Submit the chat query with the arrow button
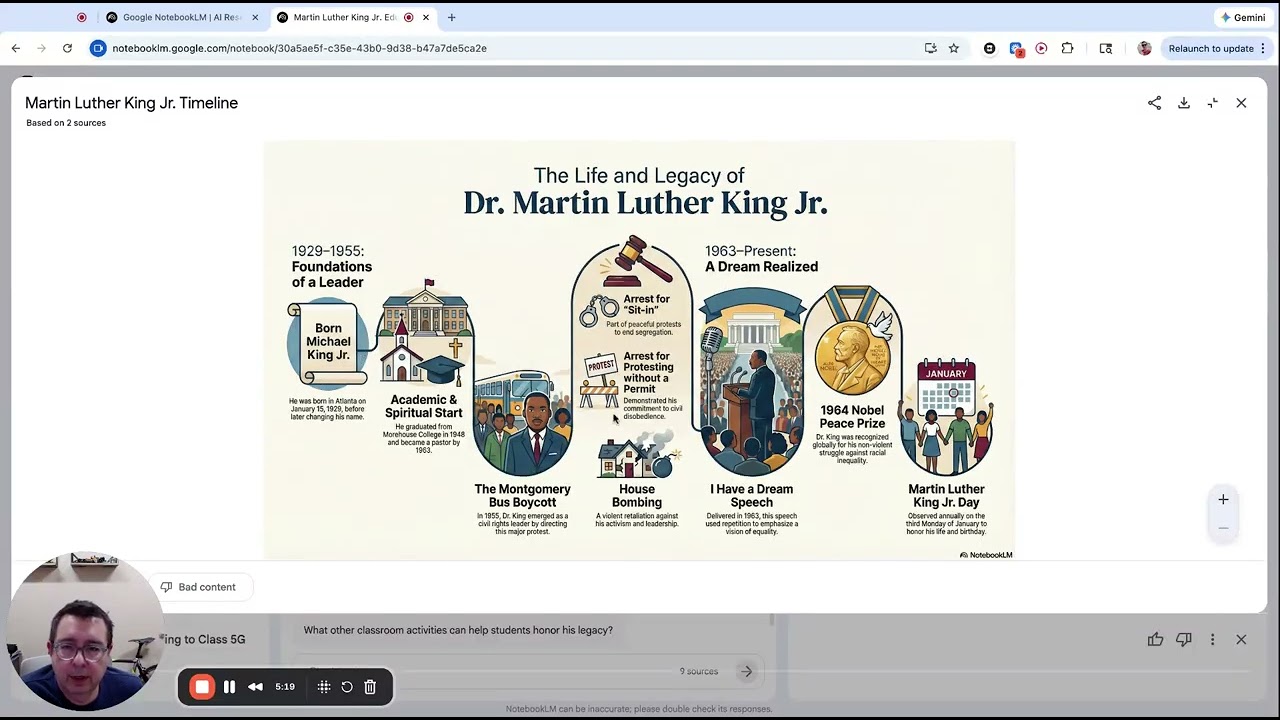Viewport: 1280px width, 720px height. click(x=746, y=672)
